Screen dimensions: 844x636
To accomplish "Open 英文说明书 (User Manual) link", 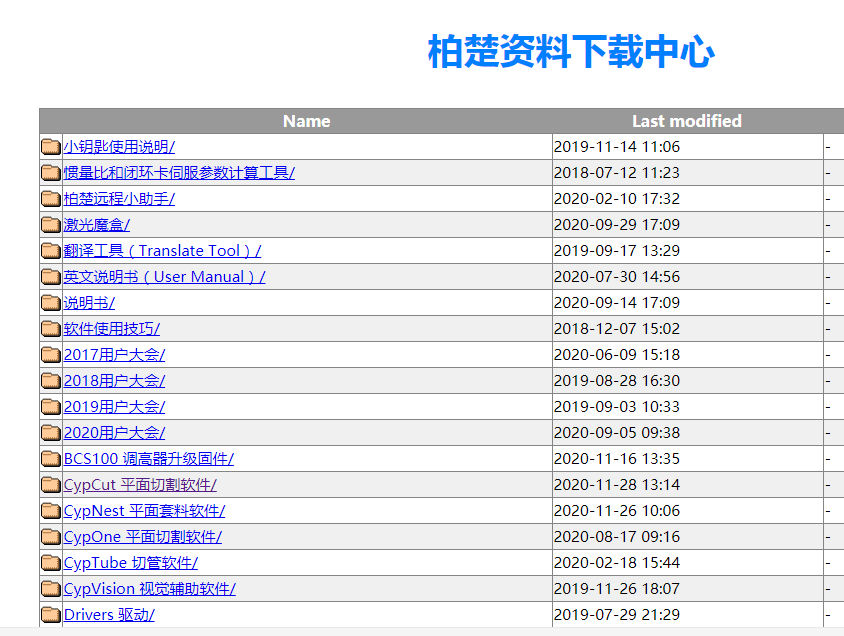I will pos(165,277).
